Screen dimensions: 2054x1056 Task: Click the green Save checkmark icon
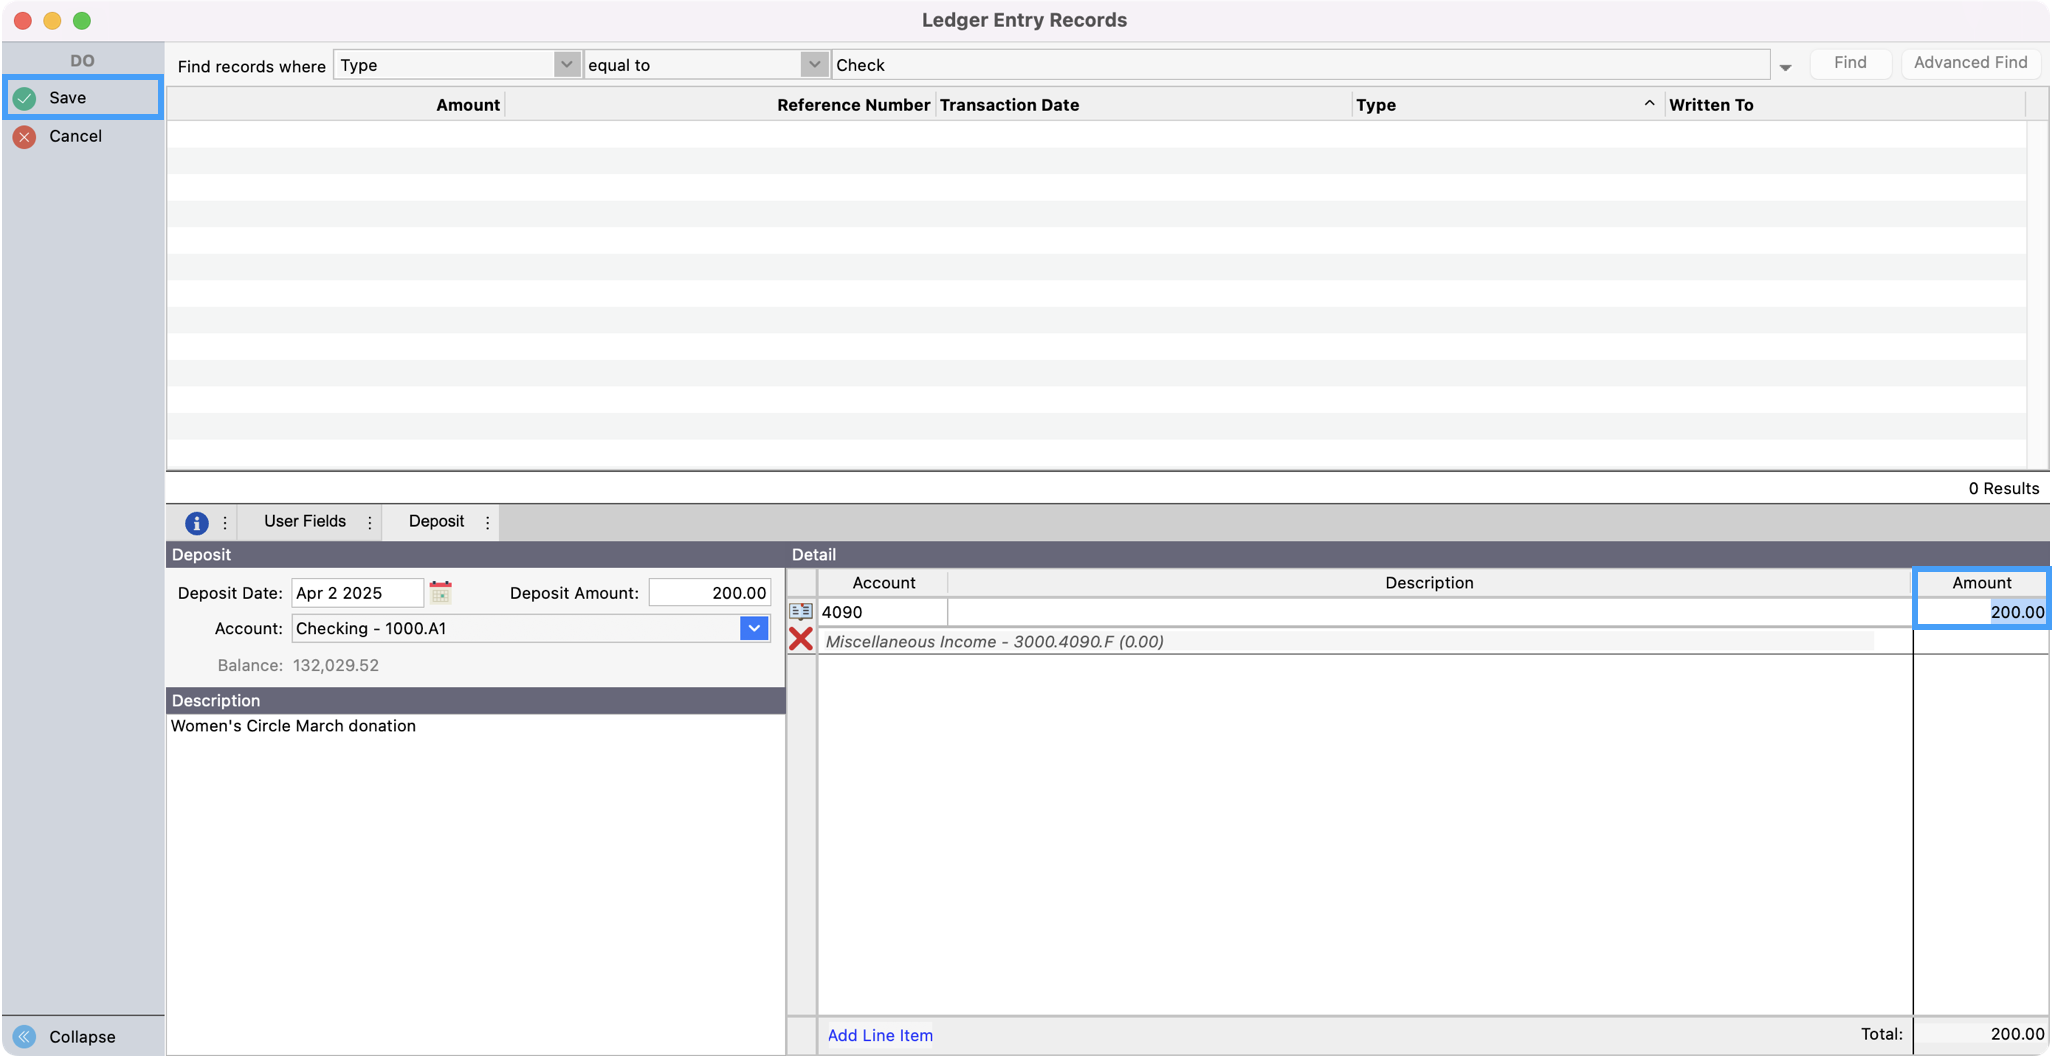pos(25,98)
